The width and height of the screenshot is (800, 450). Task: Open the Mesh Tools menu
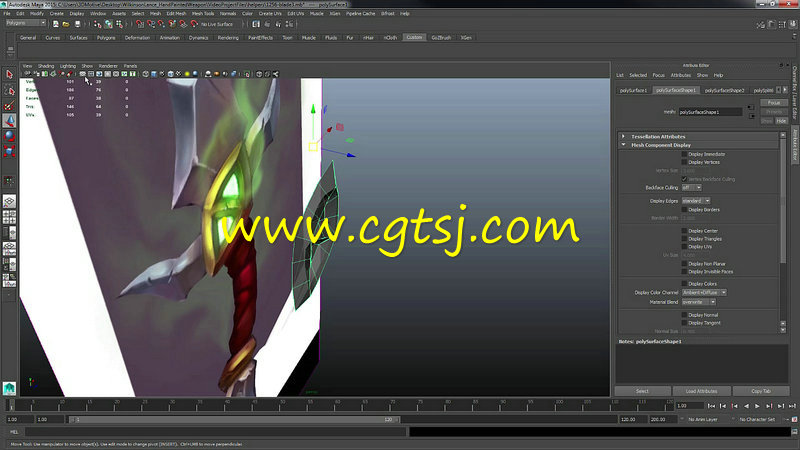pyautogui.click(x=203, y=14)
